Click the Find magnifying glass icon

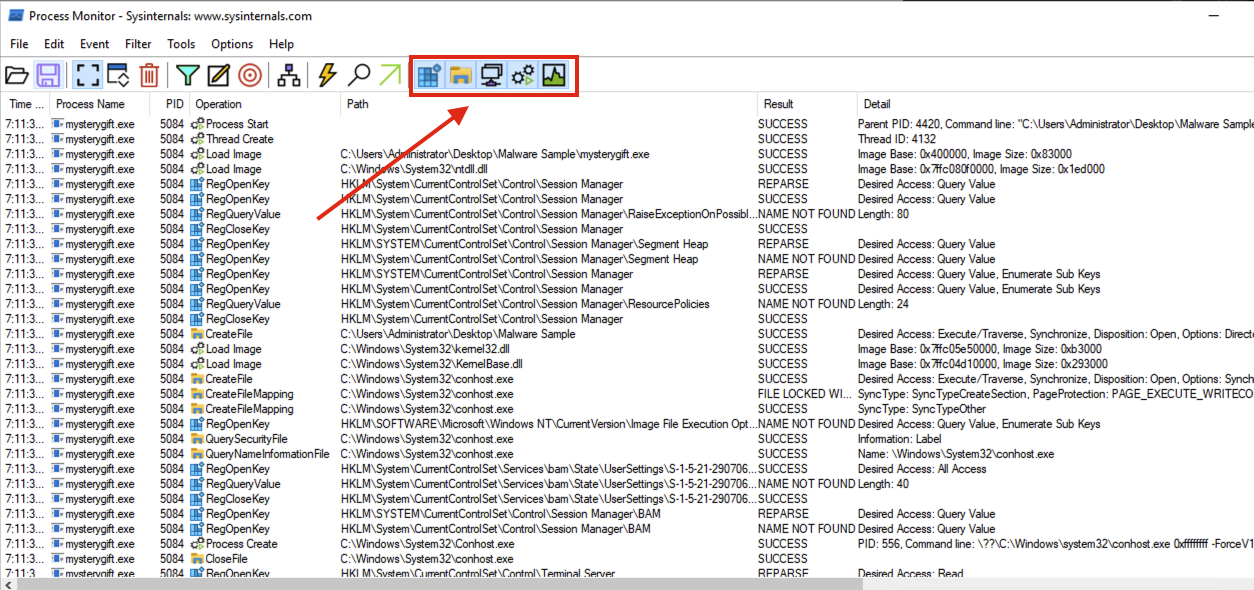pos(359,75)
